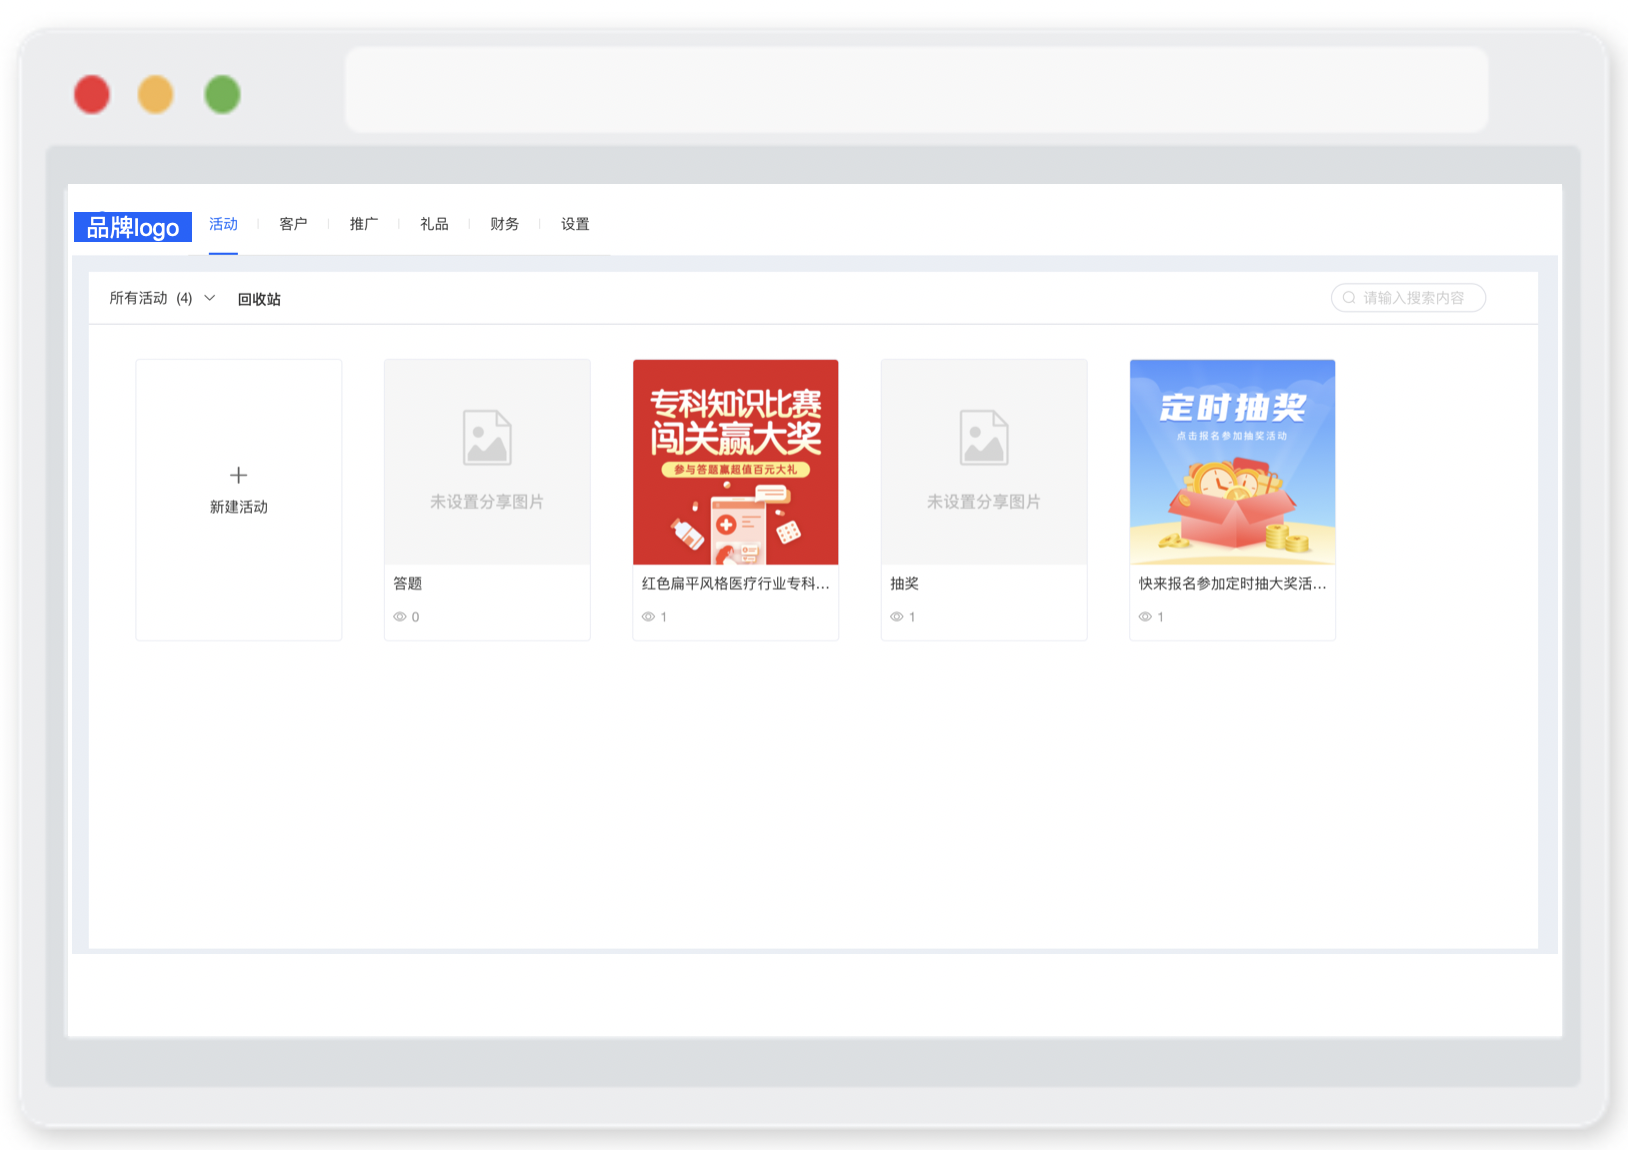Image resolution: width=1628 pixels, height=1150 pixels.
Task: Open the 活动 tab
Action: (x=223, y=224)
